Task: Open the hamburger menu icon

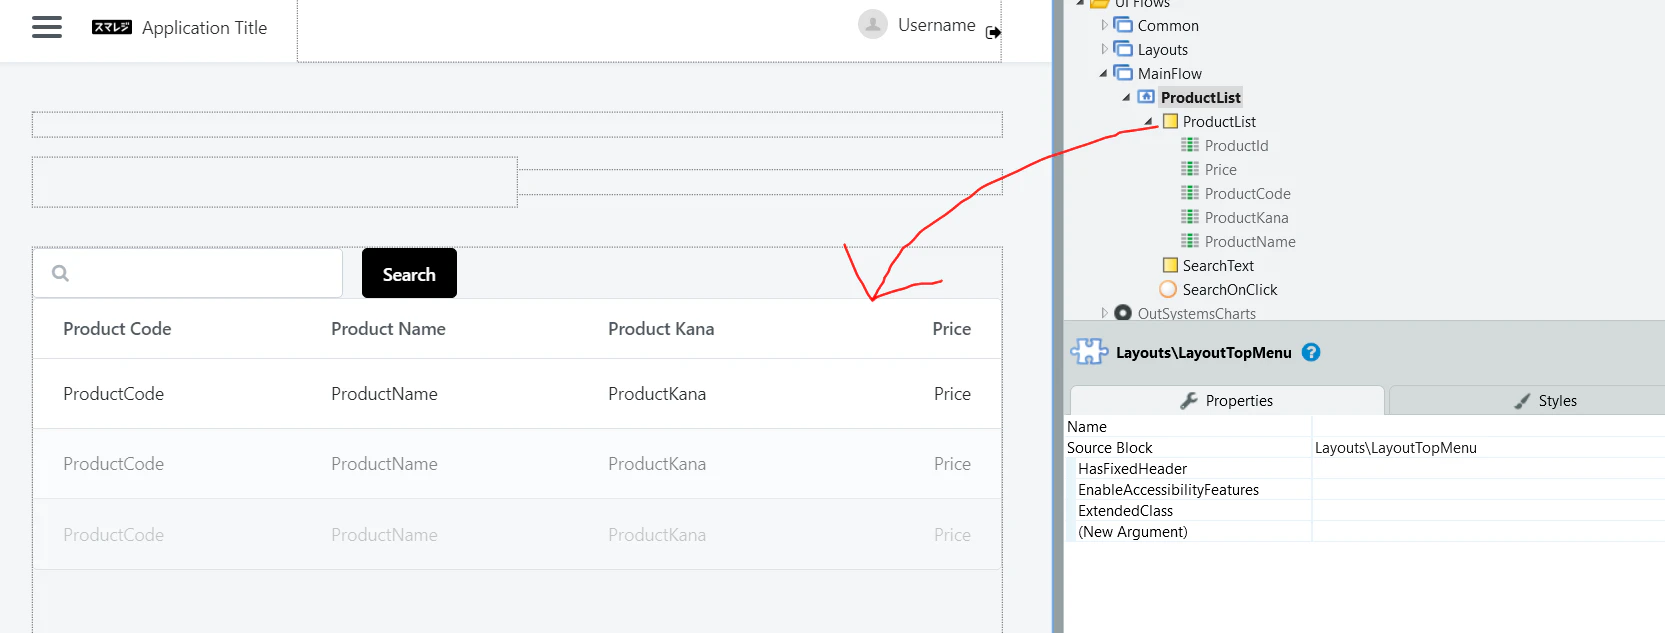Action: (x=47, y=27)
